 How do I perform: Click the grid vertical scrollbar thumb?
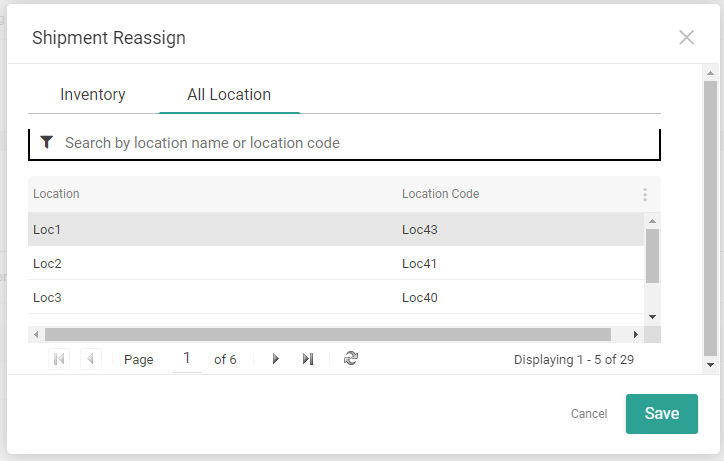click(x=652, y=256)
